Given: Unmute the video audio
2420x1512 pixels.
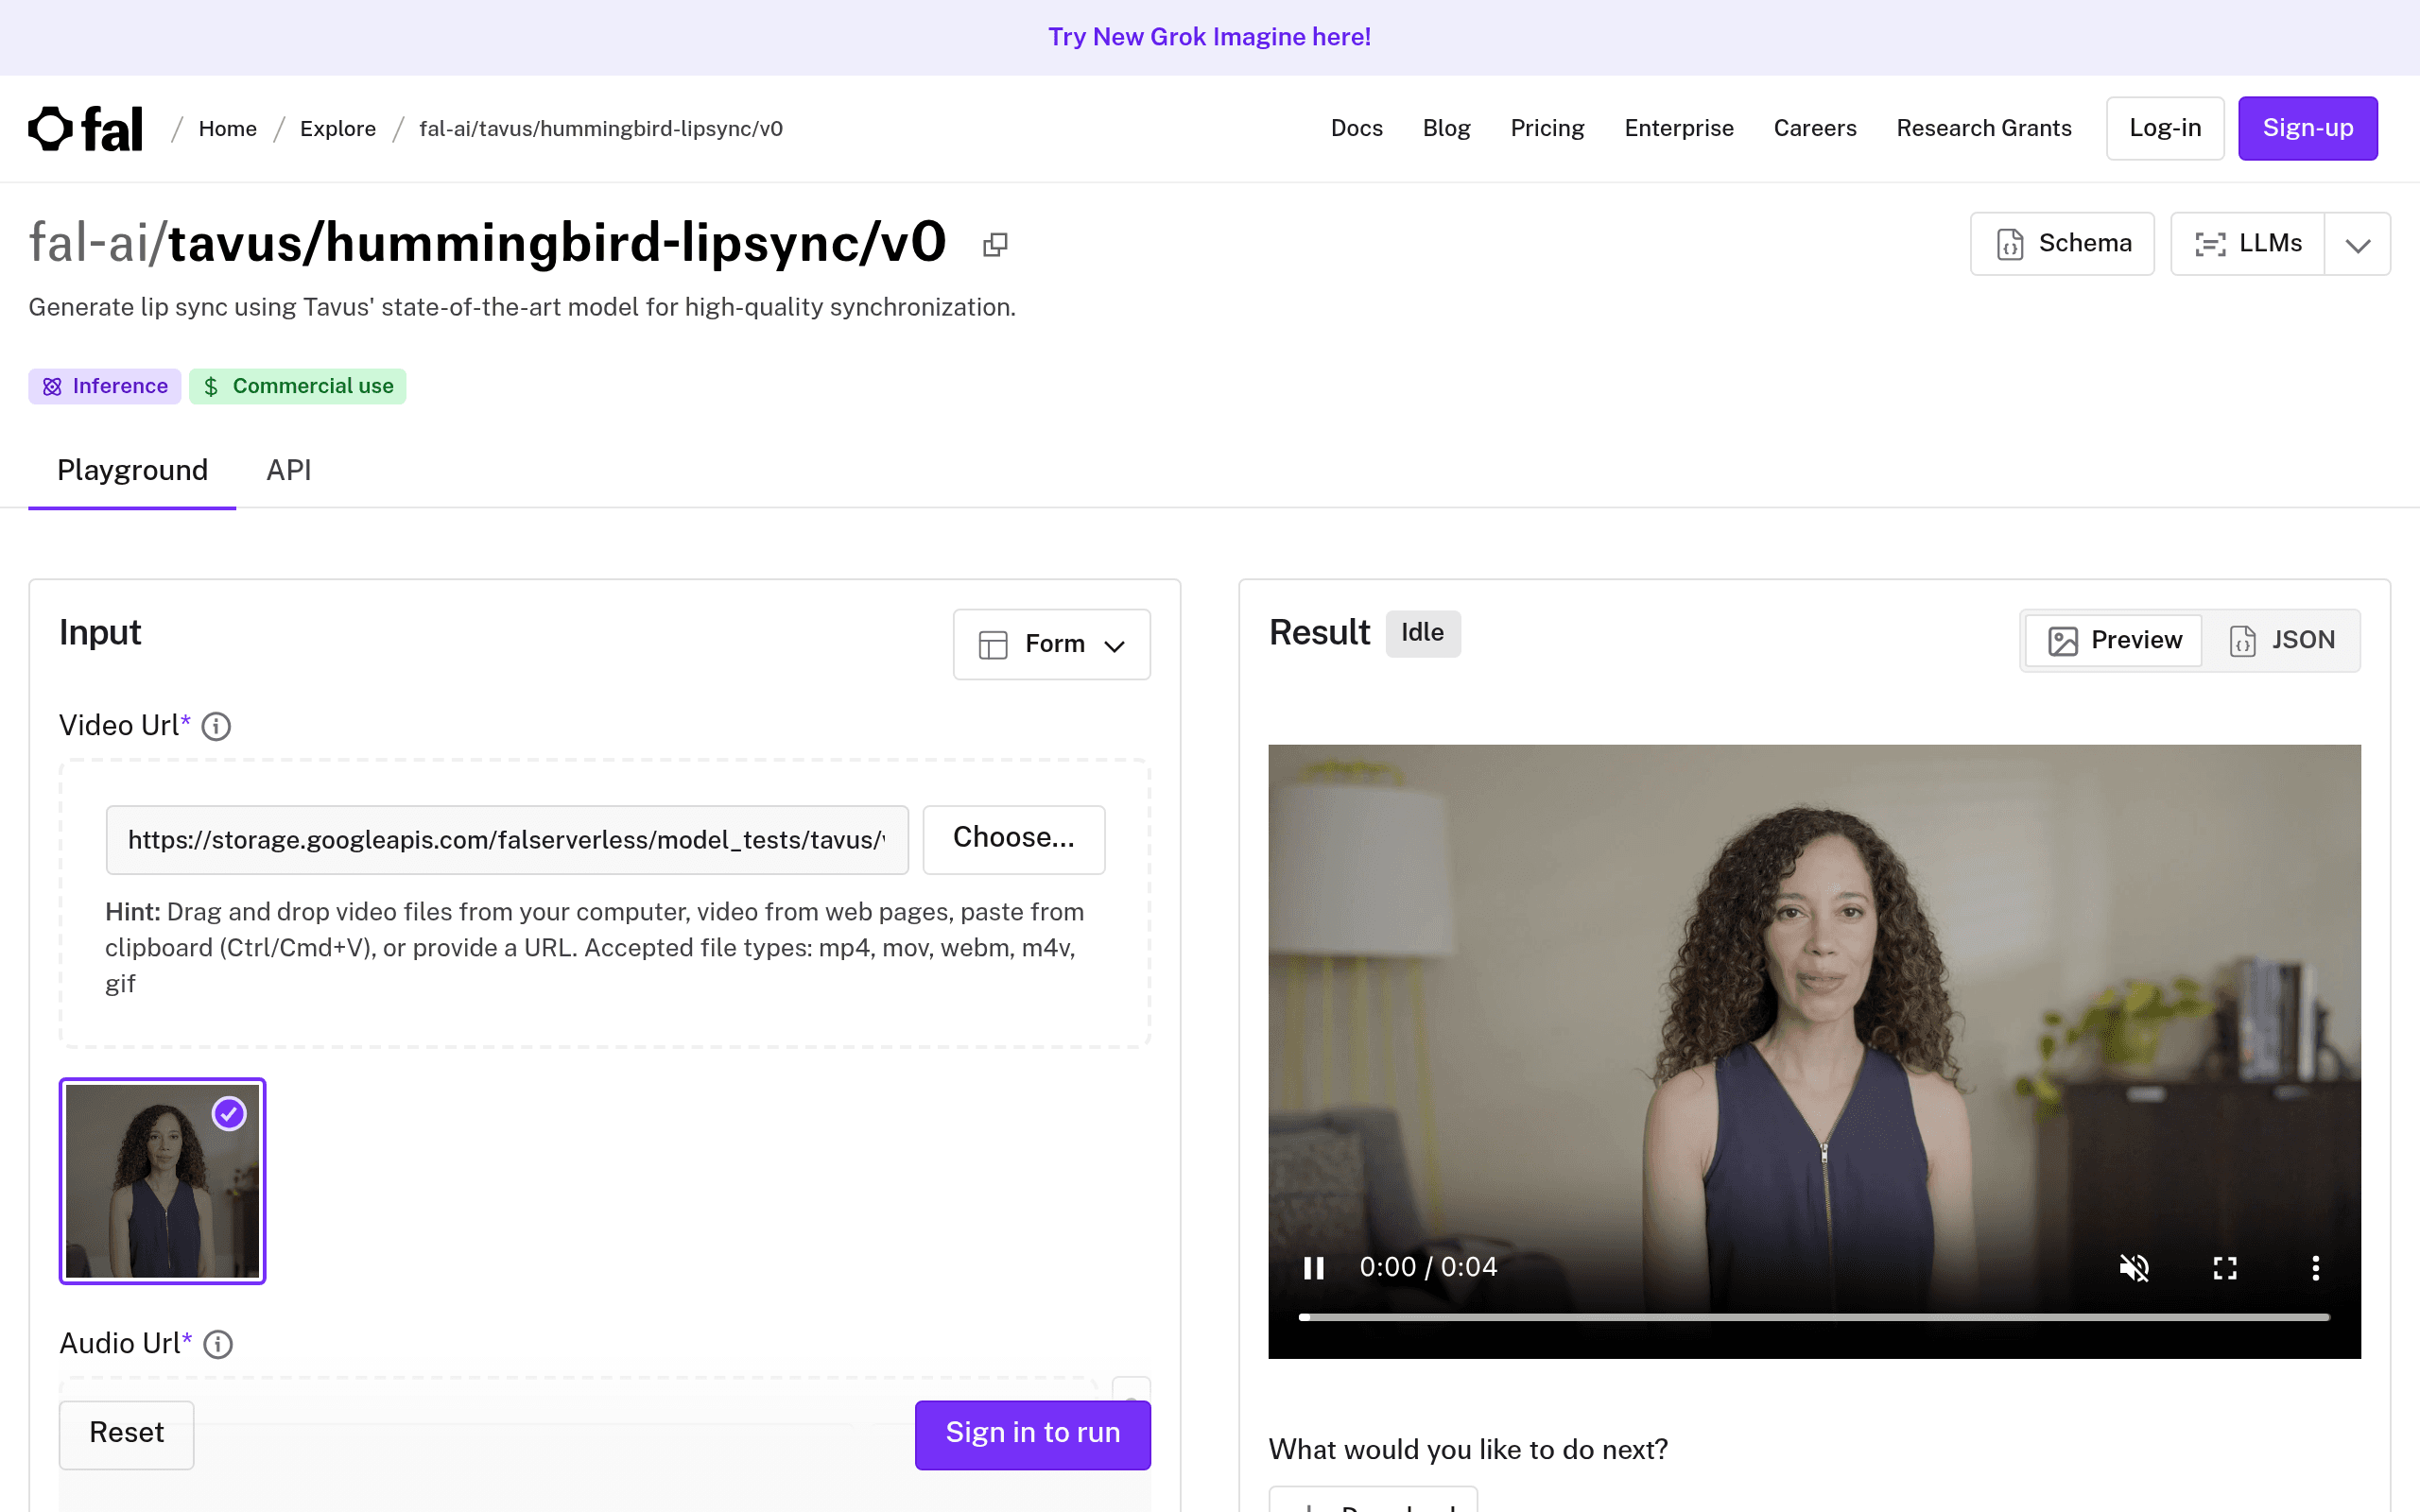Looking at the screenshot, I should [x=2134, y=1268].
